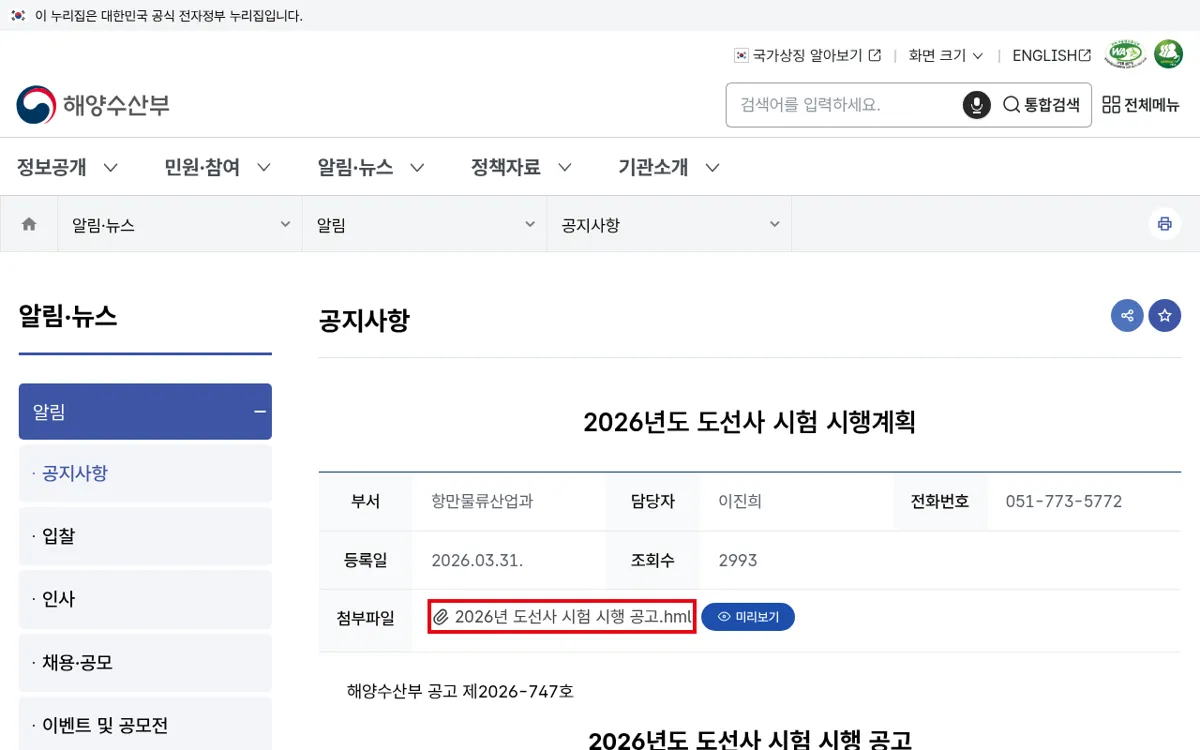Click the print page icon

[x=1164, y=224]
